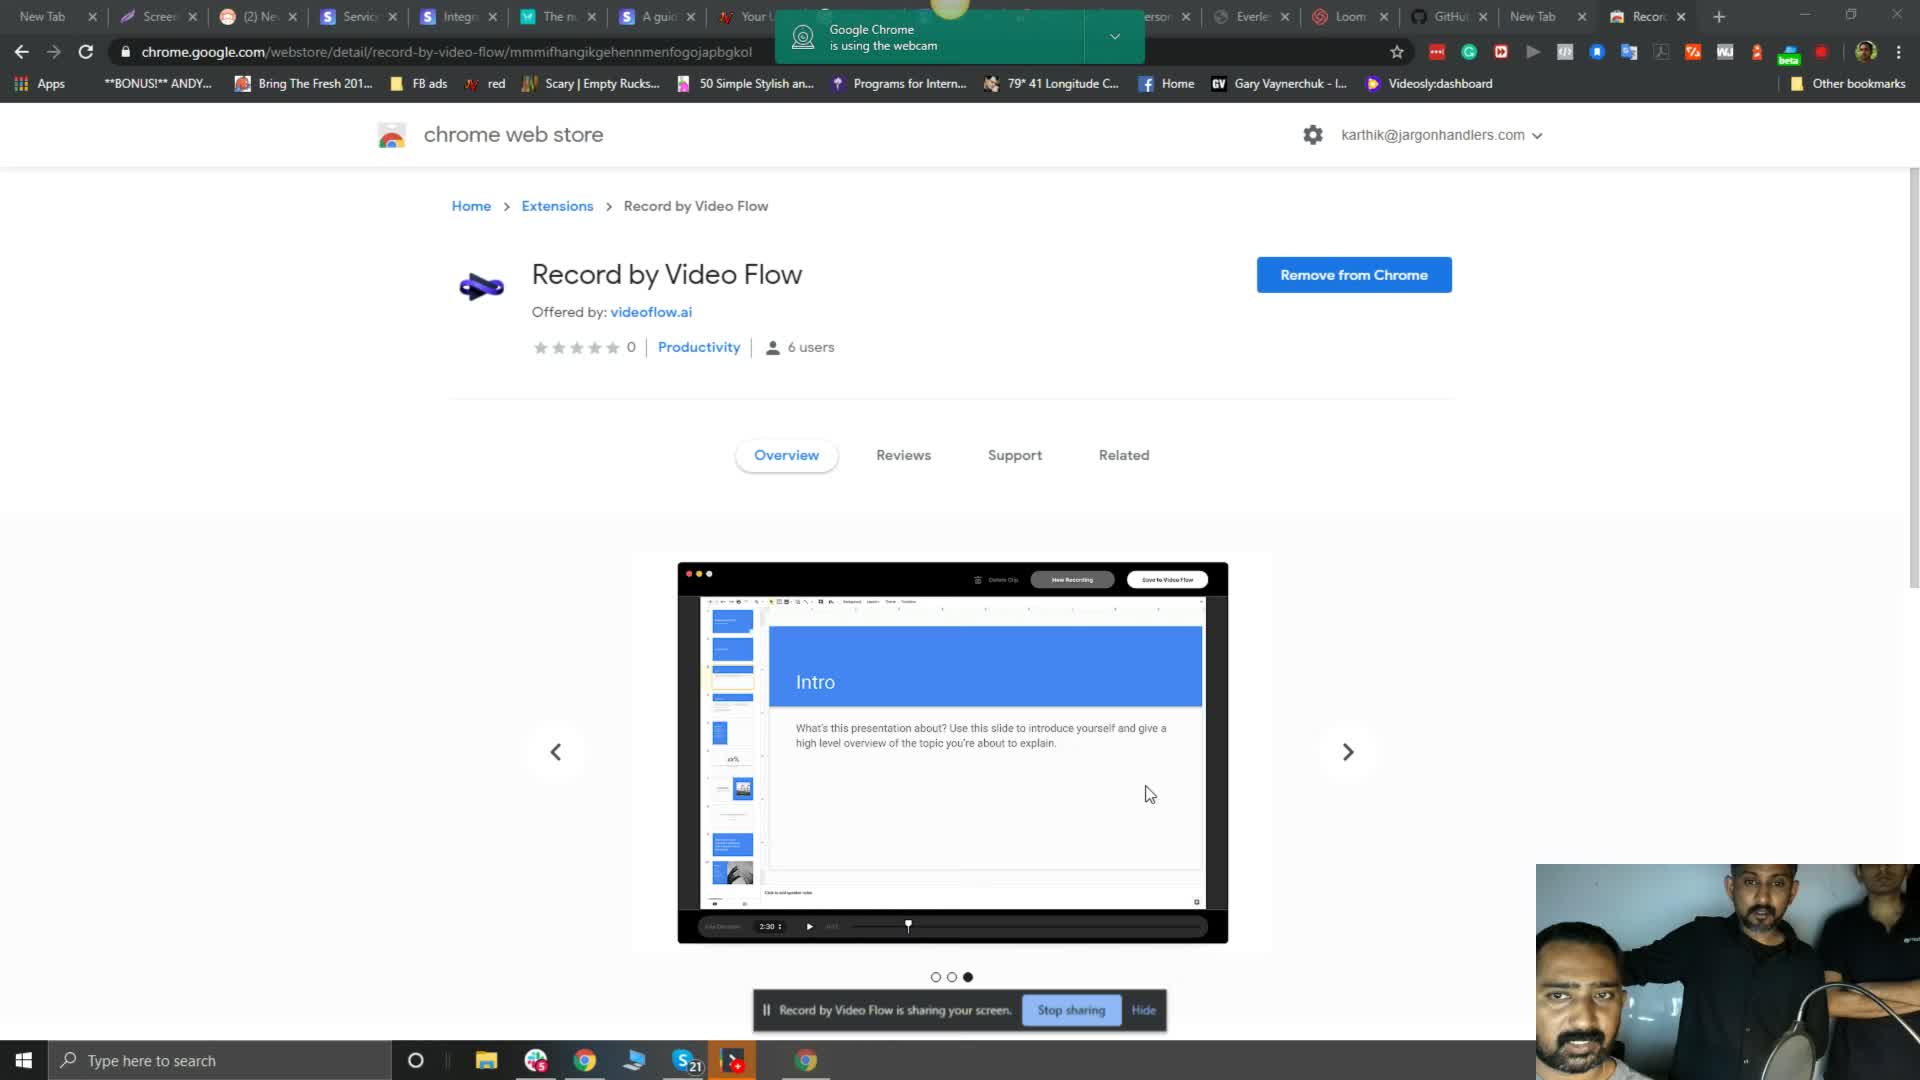Open the Windows Start menu
Image resolution: width=1920 pixels, height=1080 pixels.
[x=24, y=1060]
